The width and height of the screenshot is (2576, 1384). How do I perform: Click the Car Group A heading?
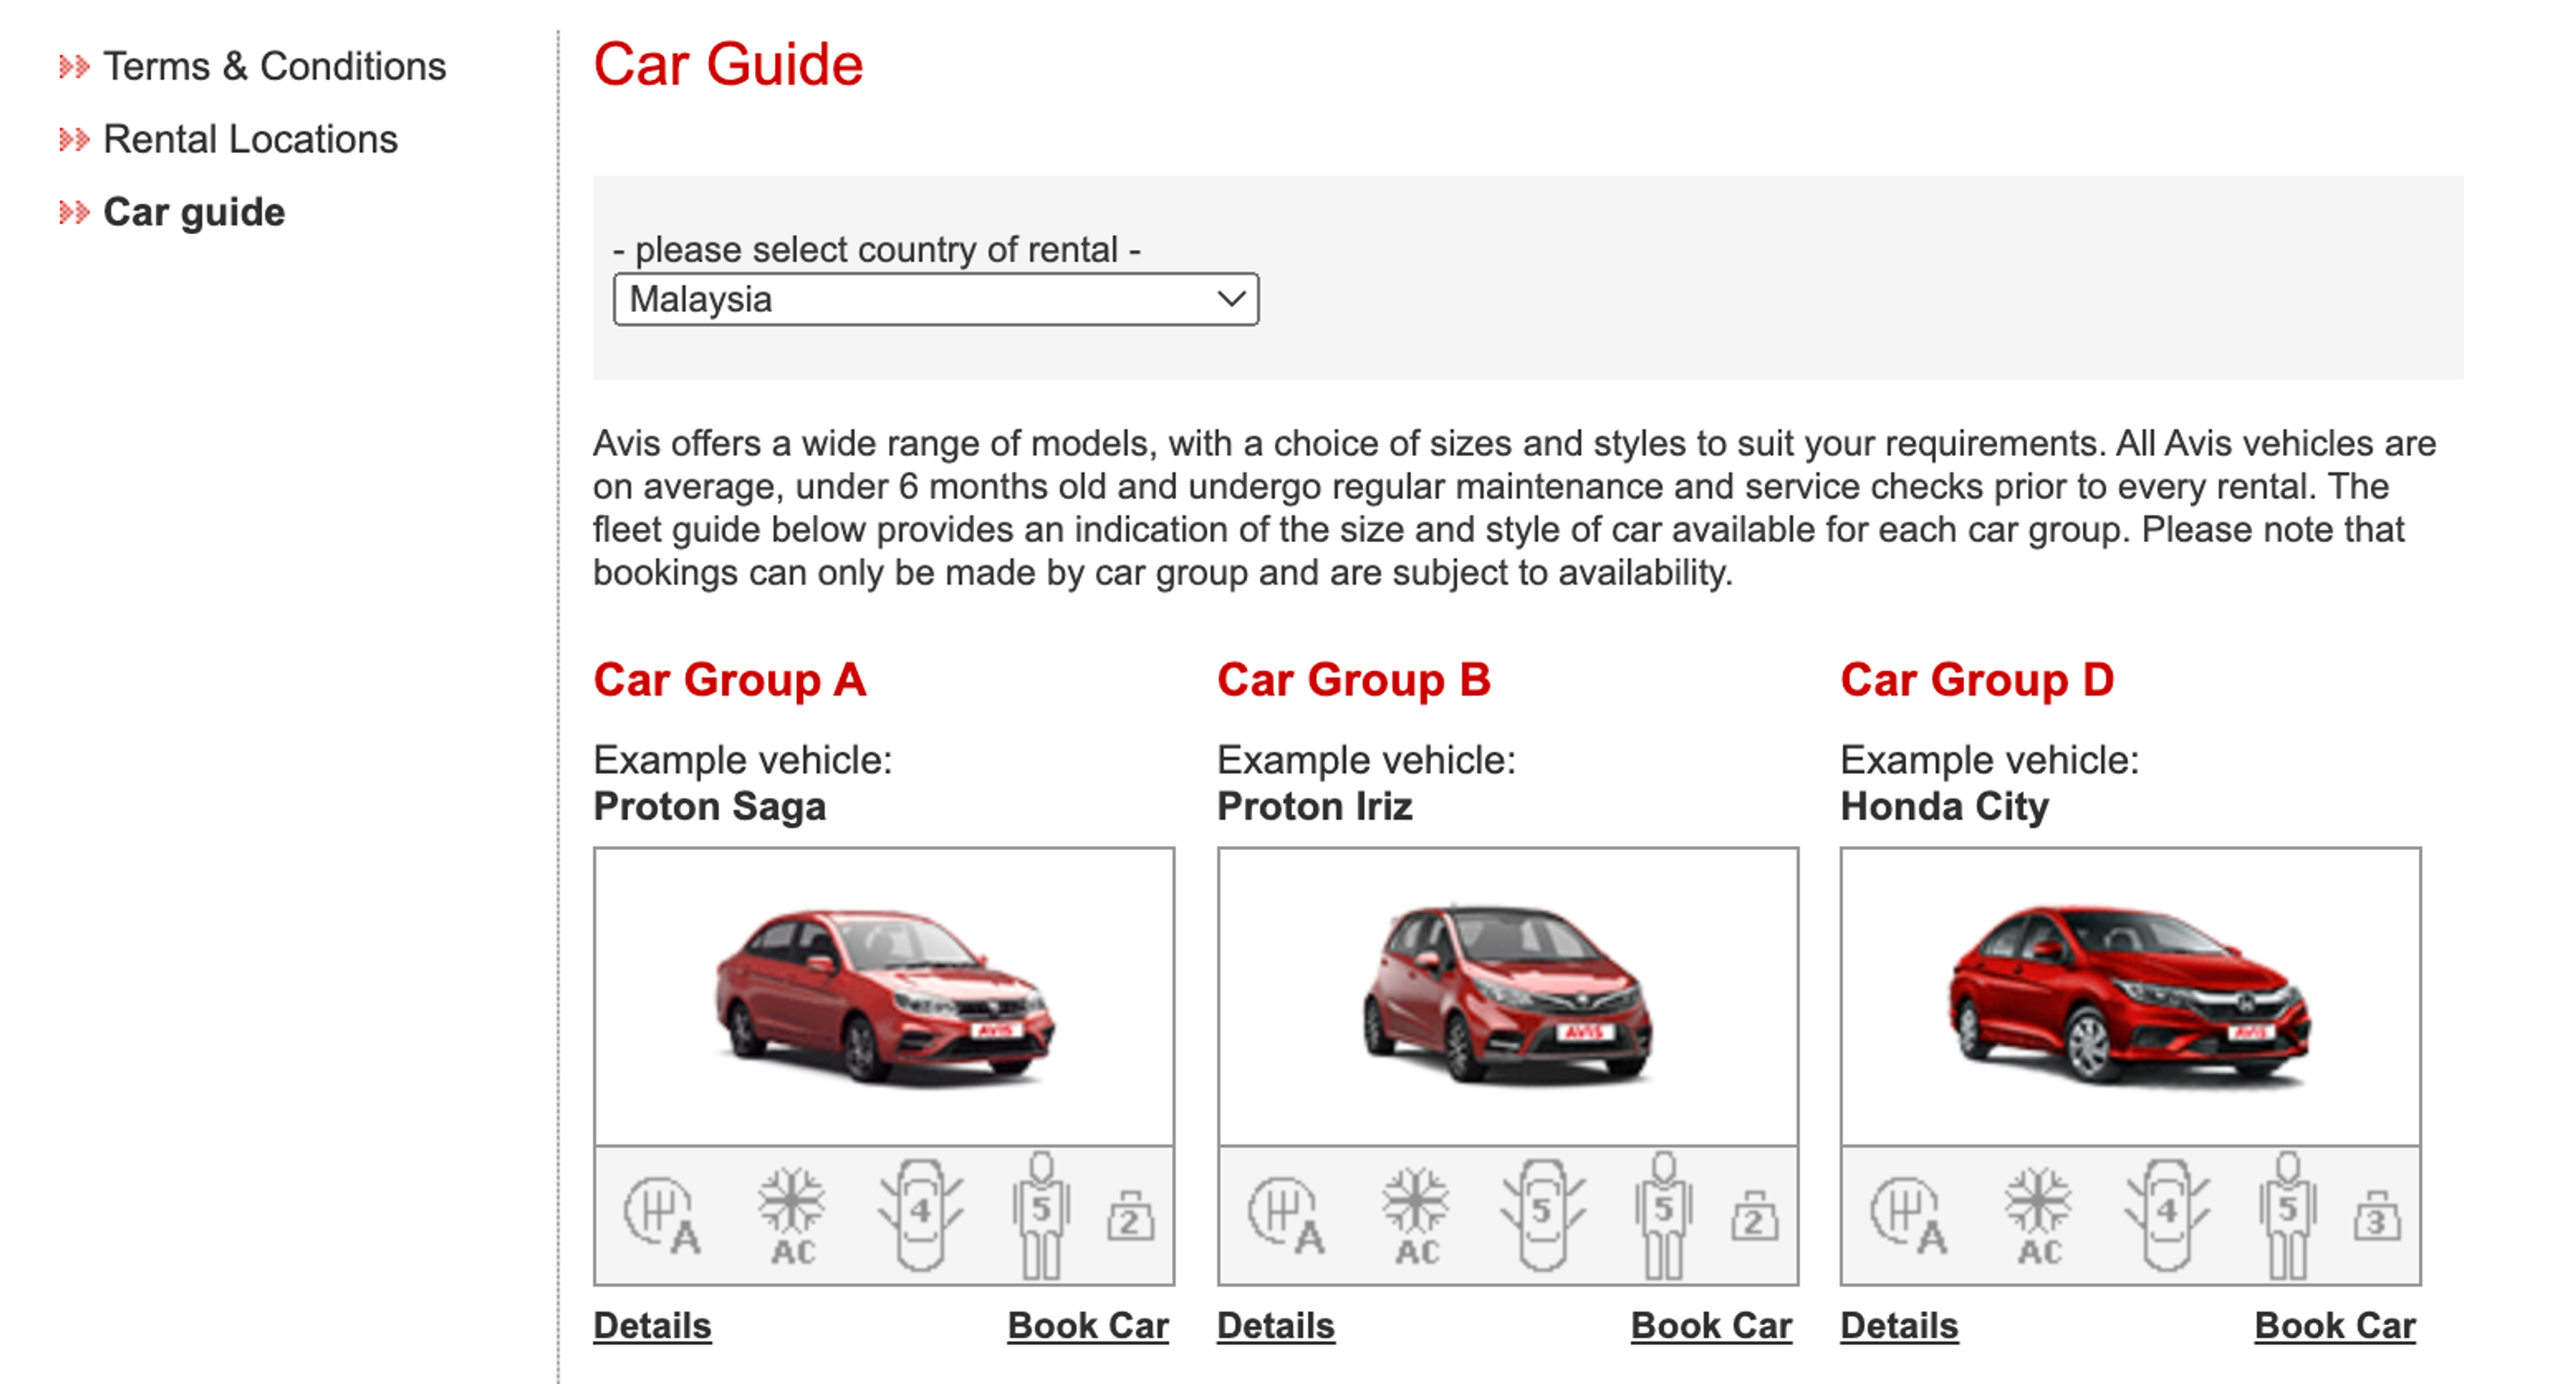(x=730, y=680)
